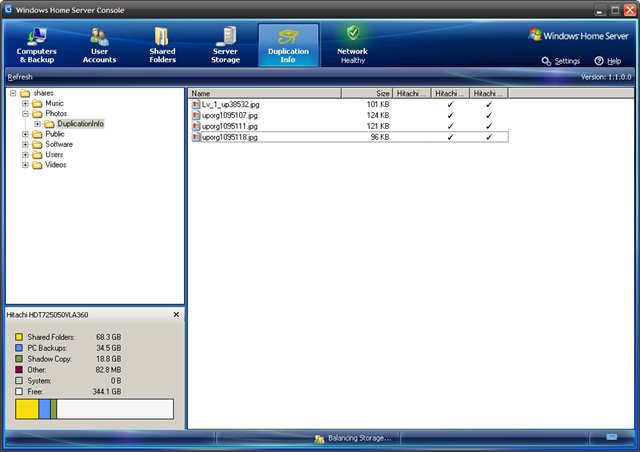
Task: Select the Public folder icon
Action: 37,134
